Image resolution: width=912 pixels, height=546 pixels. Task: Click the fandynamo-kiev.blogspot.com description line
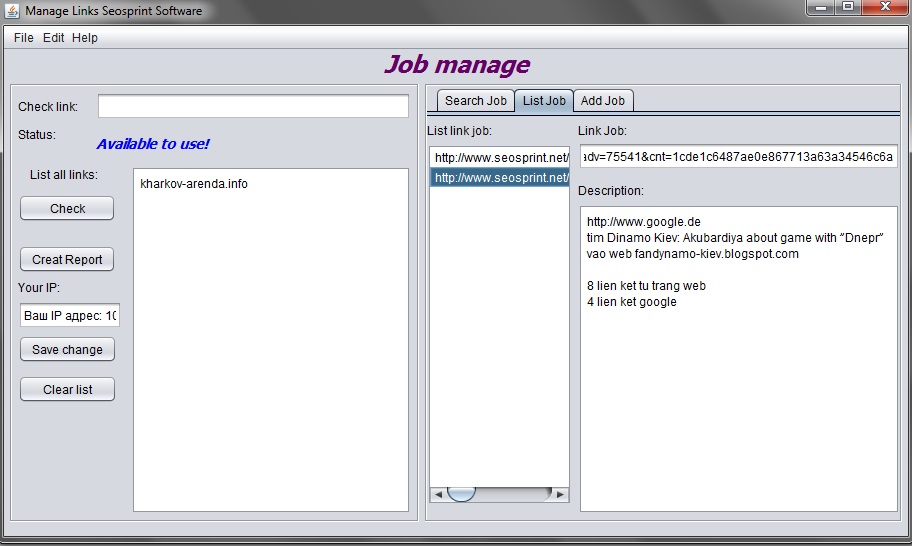[x=693, y=254]
